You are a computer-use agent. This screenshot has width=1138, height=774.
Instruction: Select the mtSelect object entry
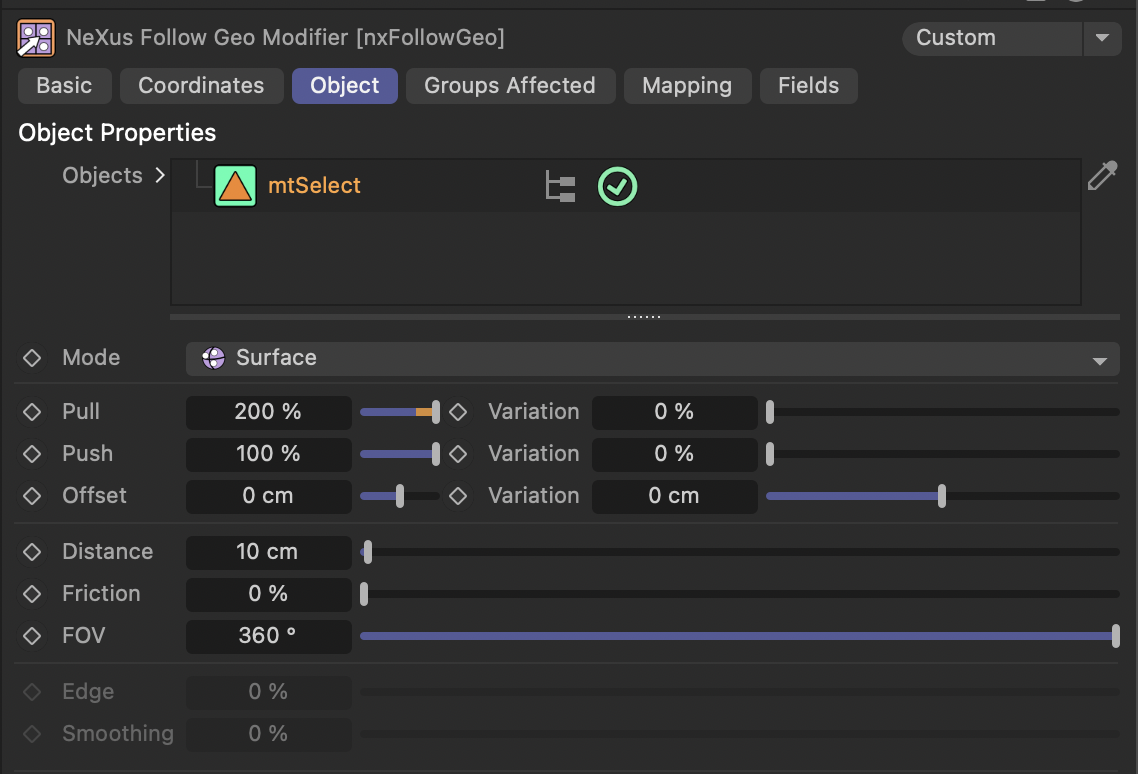[x=314, y=186]
